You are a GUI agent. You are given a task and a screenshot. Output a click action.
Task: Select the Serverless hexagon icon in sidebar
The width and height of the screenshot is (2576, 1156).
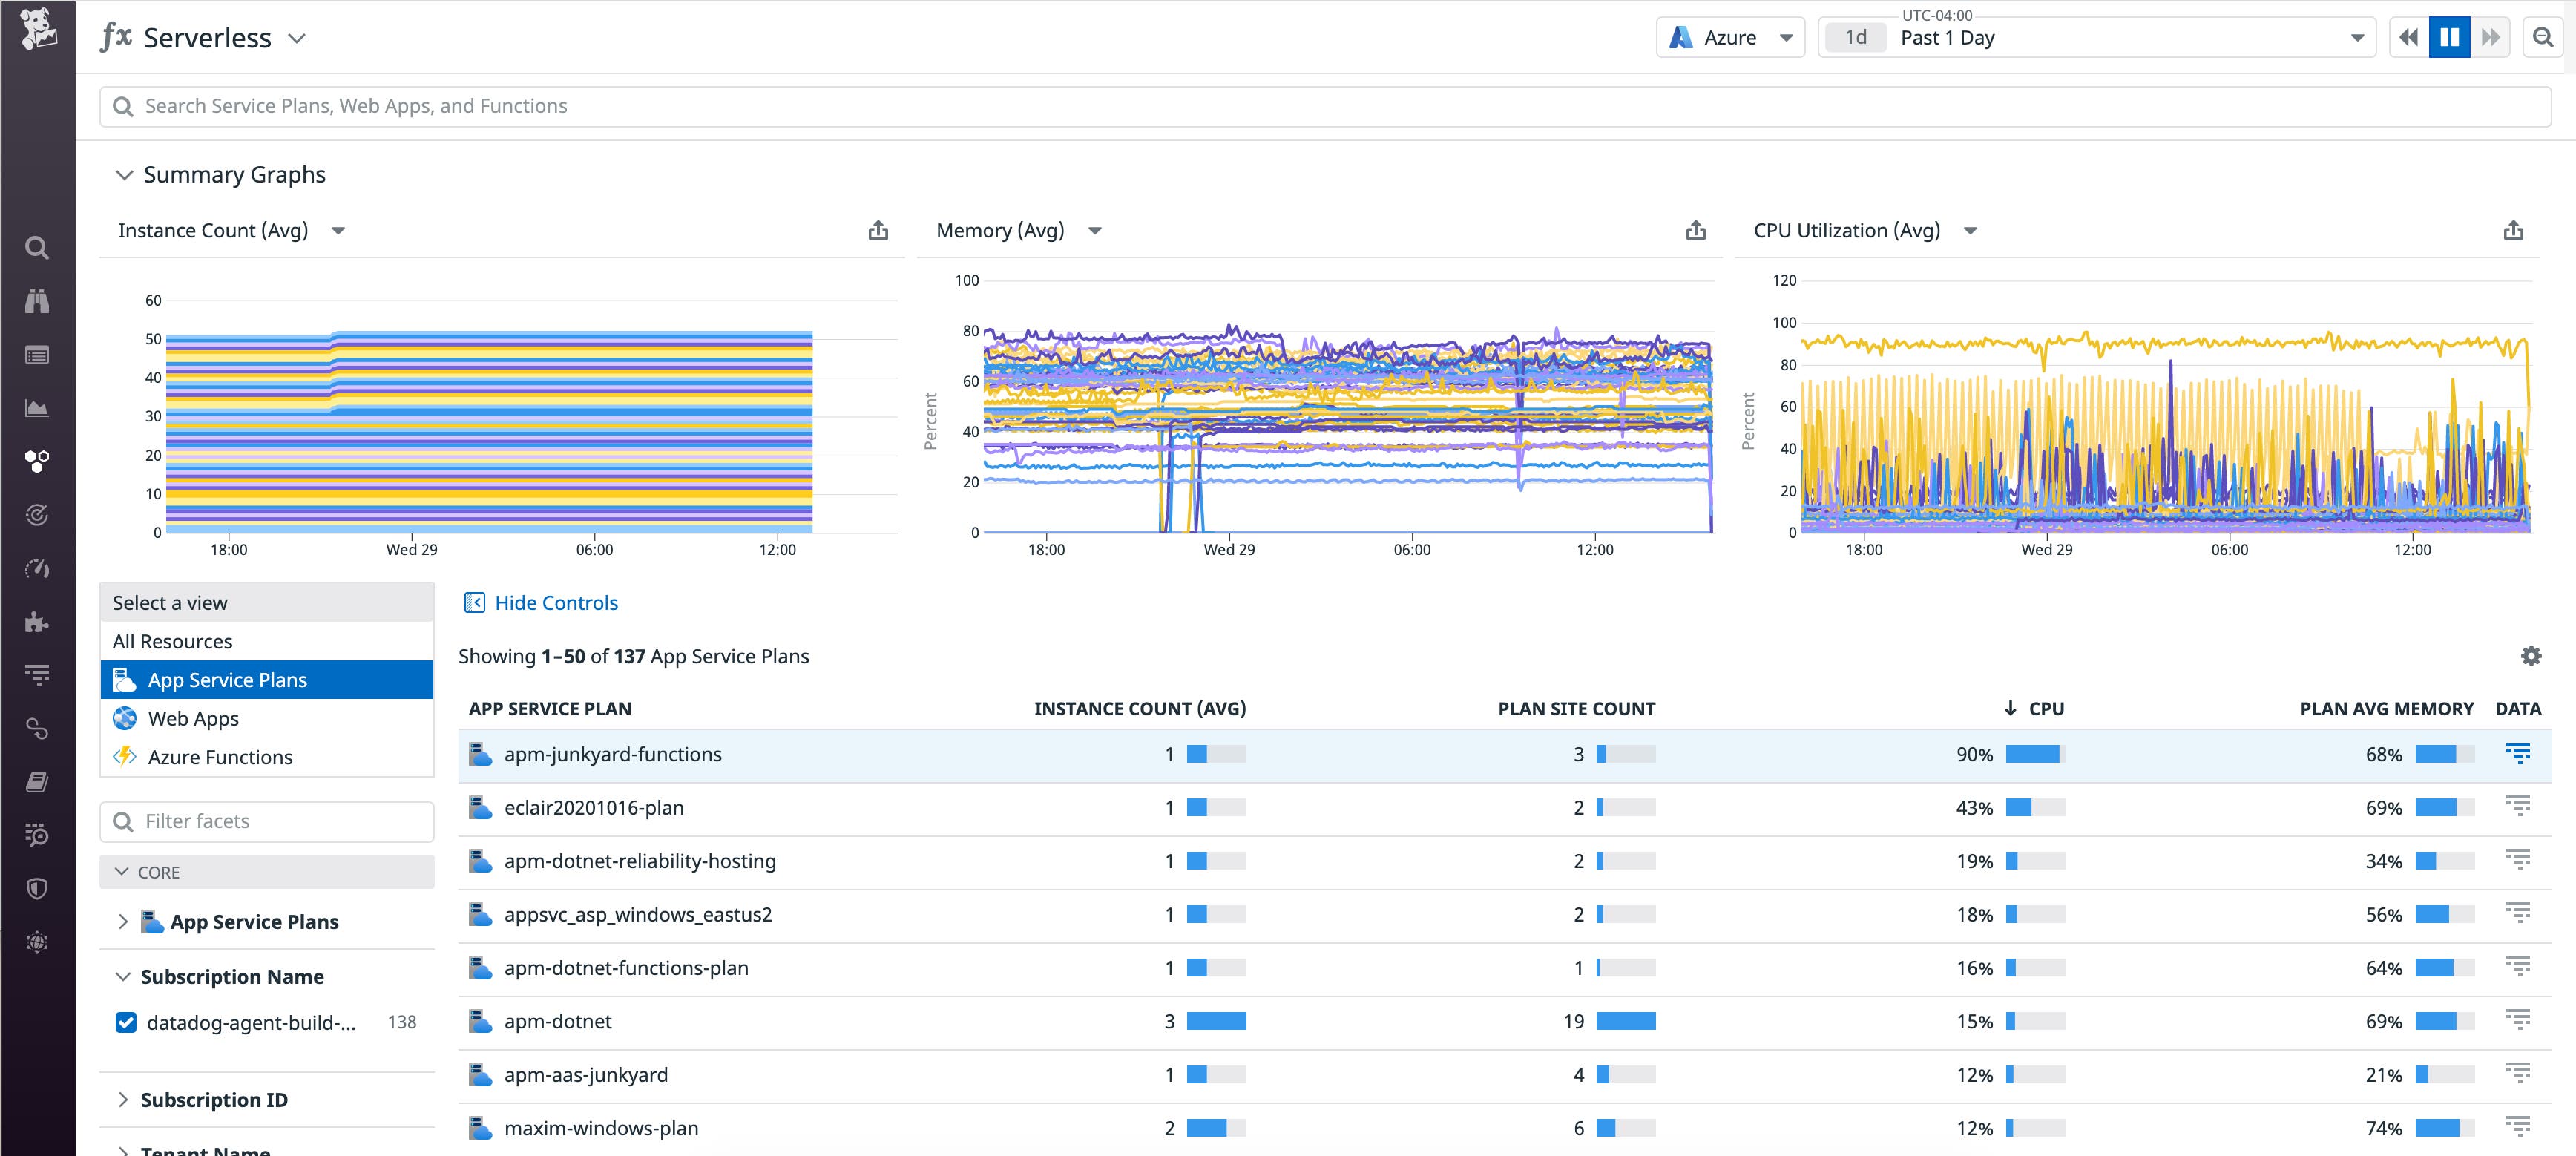pyautogui.click(x=38, y=461)
